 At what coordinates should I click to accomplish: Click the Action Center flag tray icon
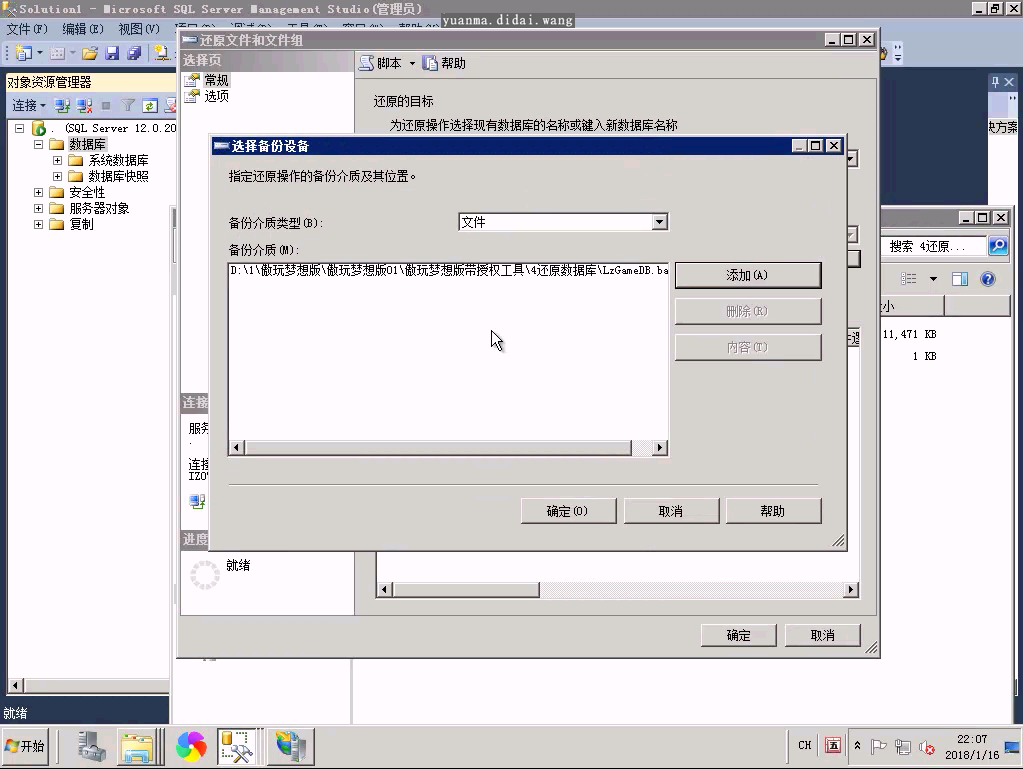pyautogui.click(x=879, y=746)
